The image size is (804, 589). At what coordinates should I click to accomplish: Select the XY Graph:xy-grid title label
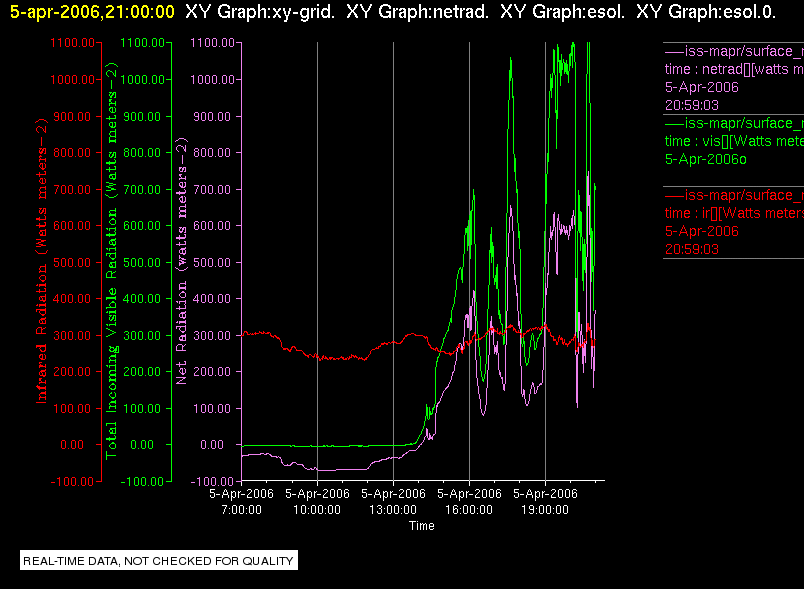click(259, 12)
